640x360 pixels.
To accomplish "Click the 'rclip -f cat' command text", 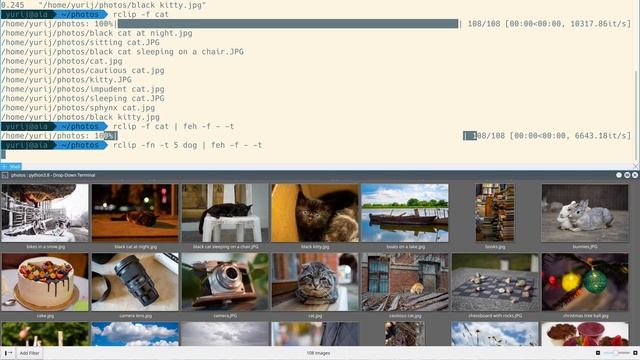I will (141, 14).
